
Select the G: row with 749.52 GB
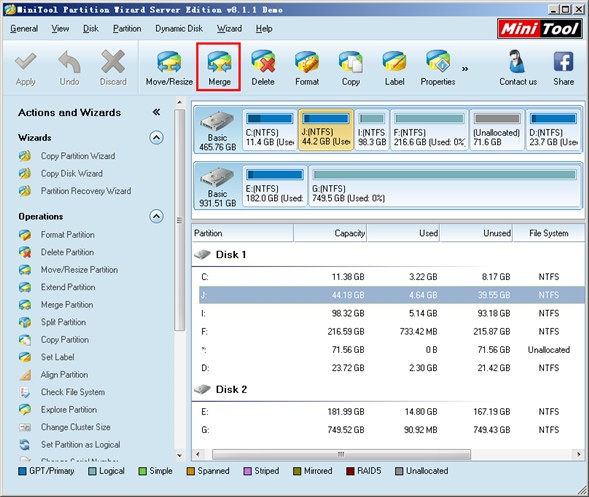[391, 430]
